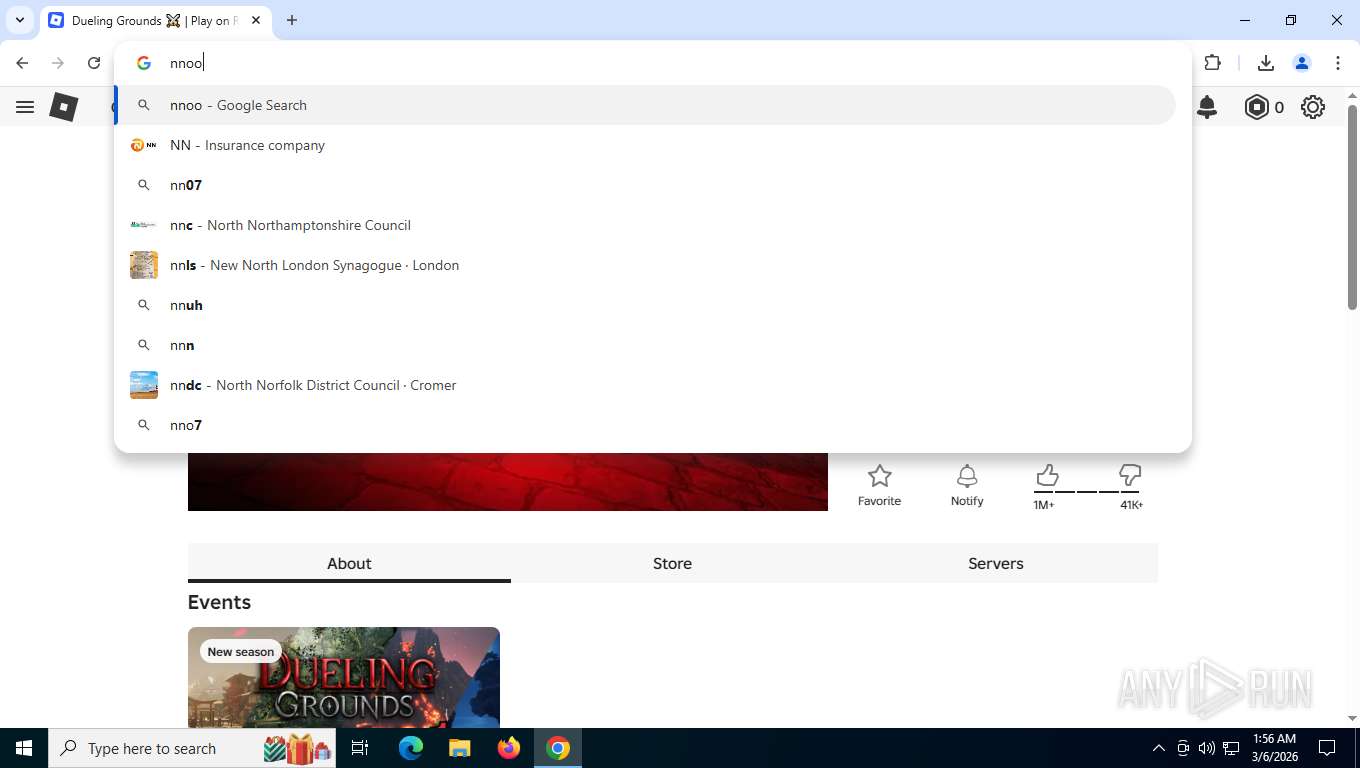Open a new tab with plus button
1360x768 pixels.
[292, 20]
